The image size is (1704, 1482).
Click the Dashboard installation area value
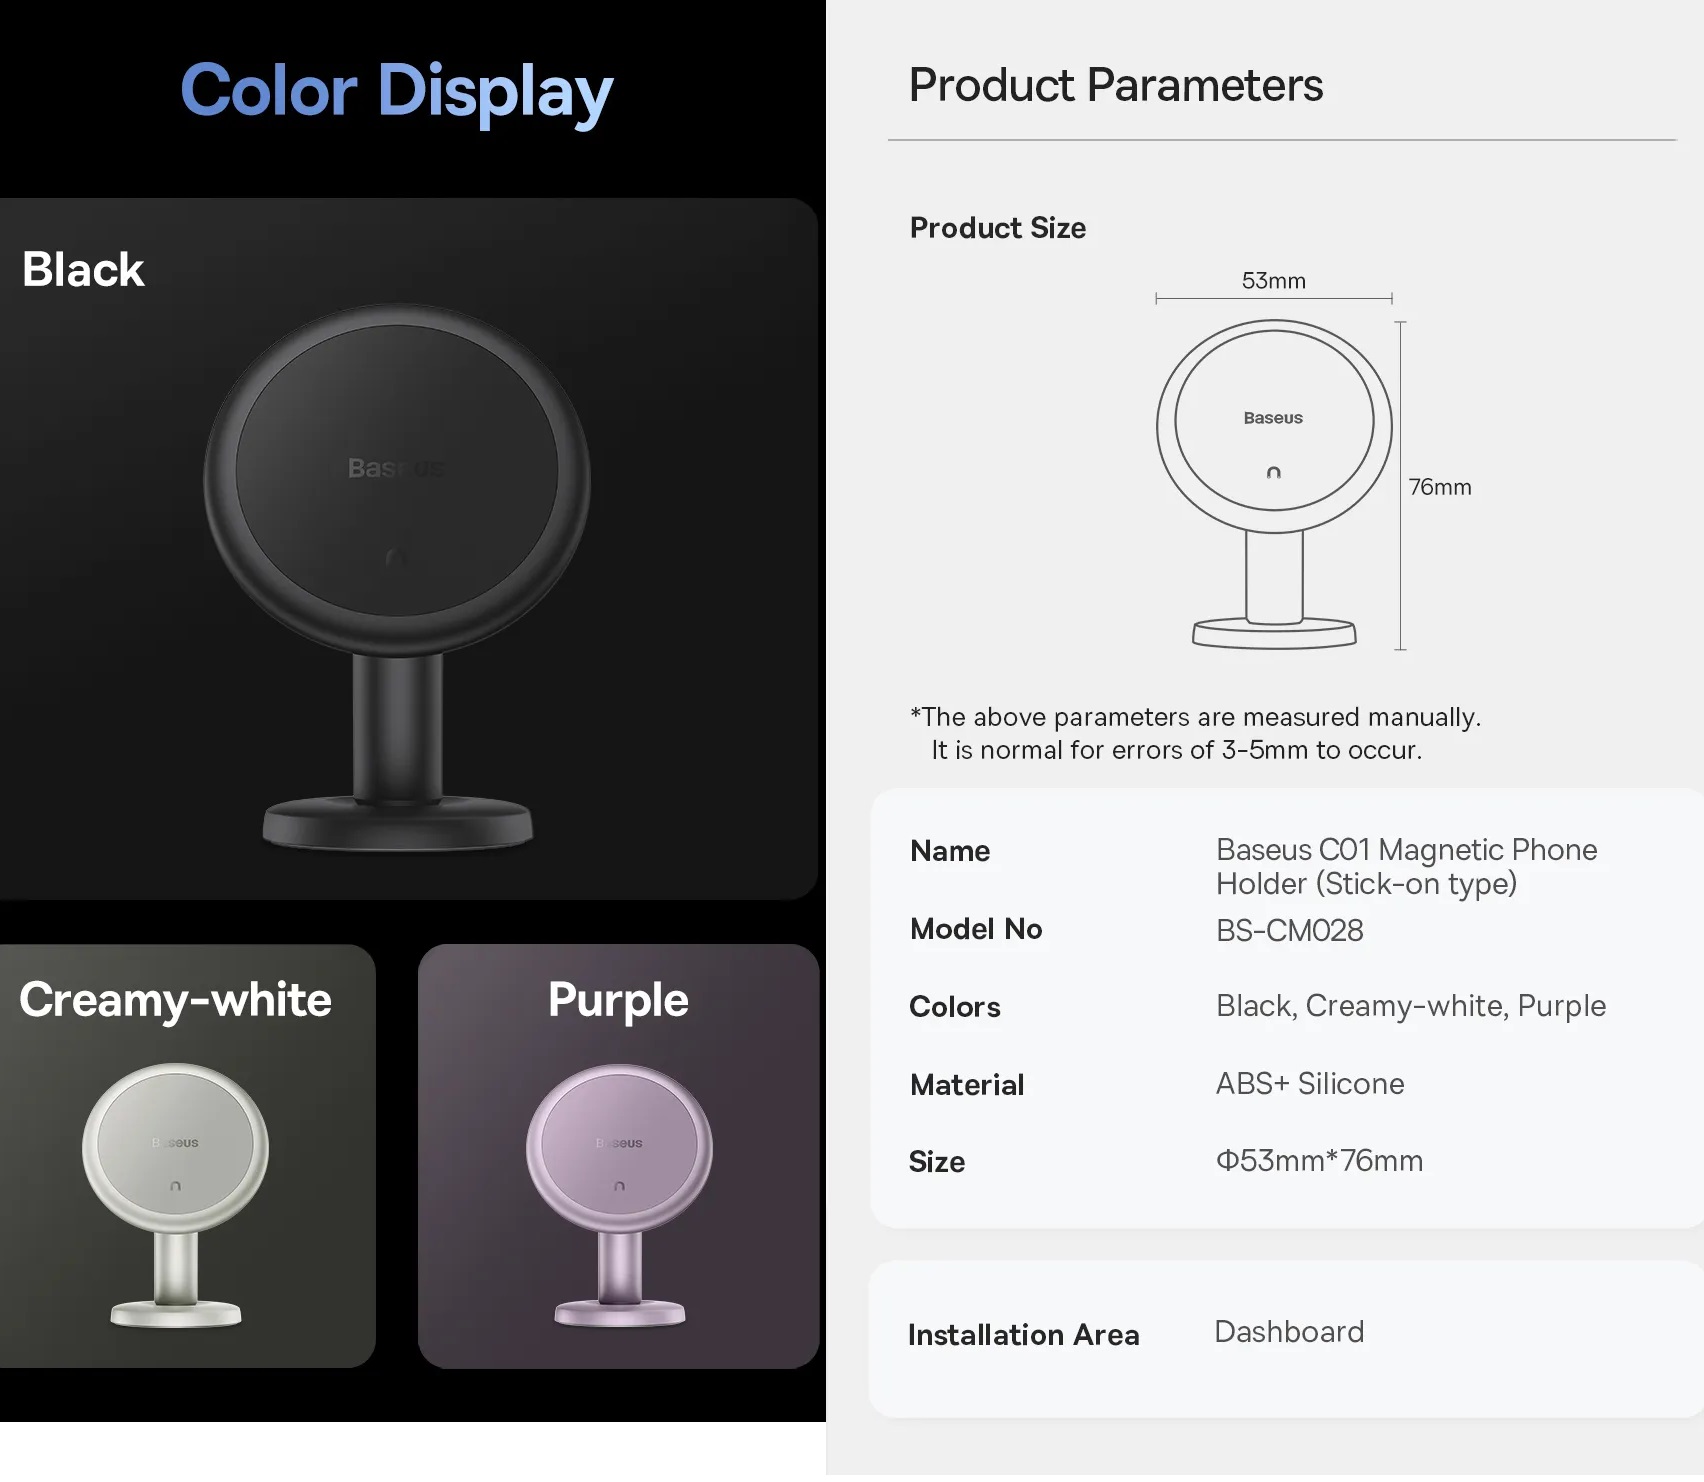tap(1289, 1332)
